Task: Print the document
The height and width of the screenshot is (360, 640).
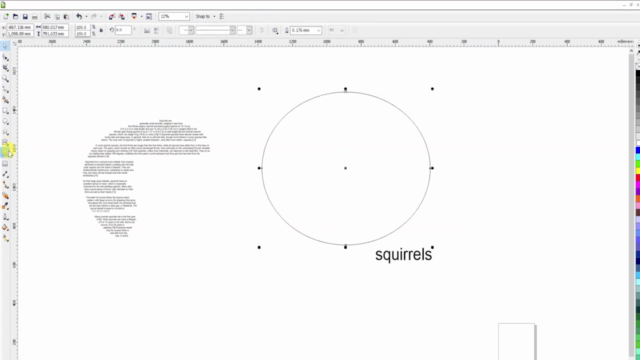Action: (x=35, y=16)
